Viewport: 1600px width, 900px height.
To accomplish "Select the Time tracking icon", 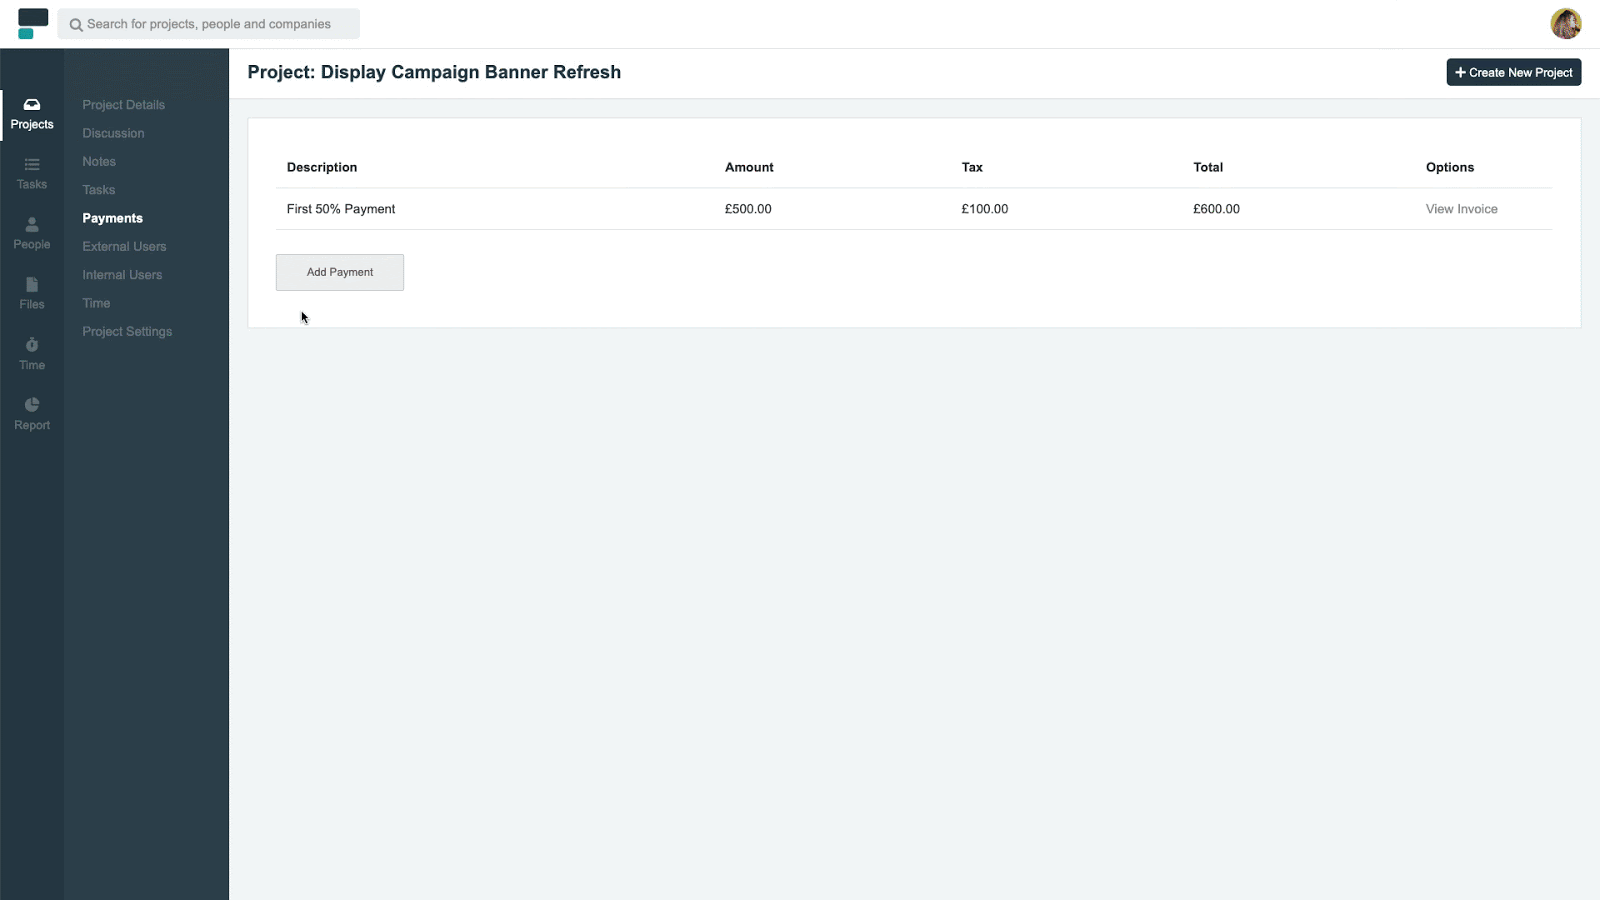I will click(x=31, y=353).
